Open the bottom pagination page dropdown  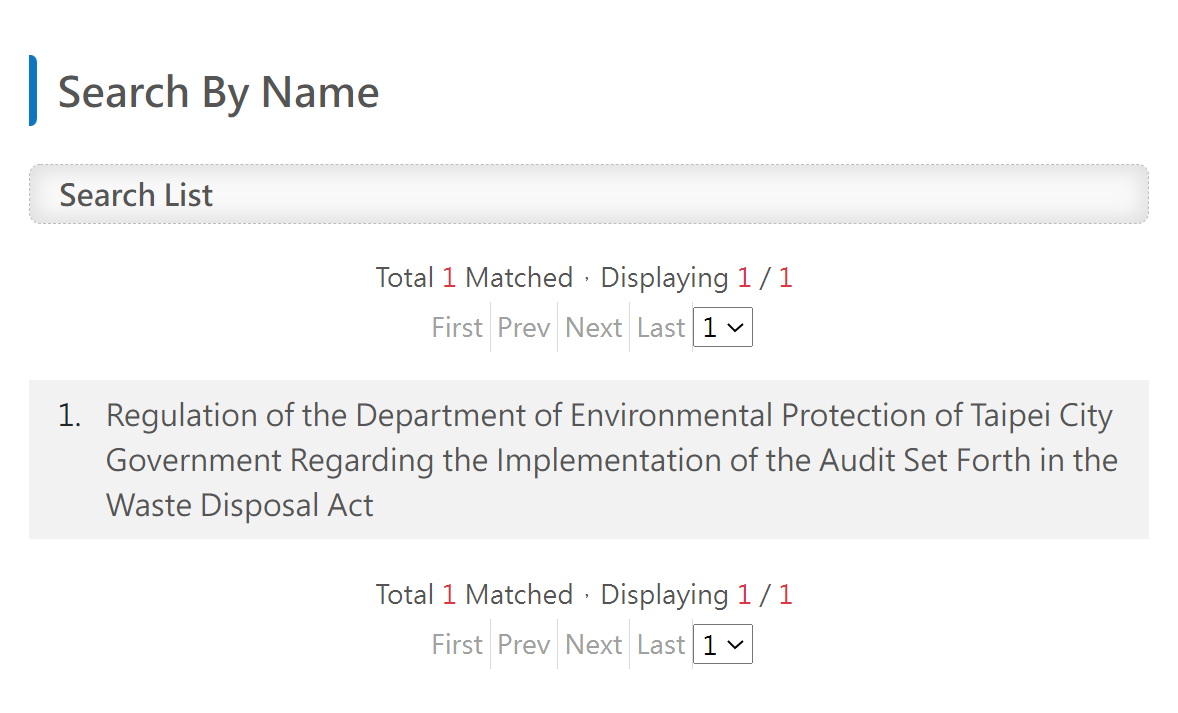(722, 644)
